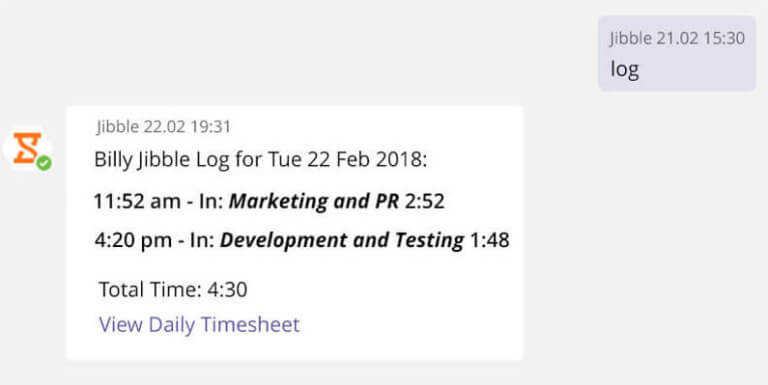The image size is (768, 385).
Task: Click the white bot reply message card
Action: pos(295,233)
